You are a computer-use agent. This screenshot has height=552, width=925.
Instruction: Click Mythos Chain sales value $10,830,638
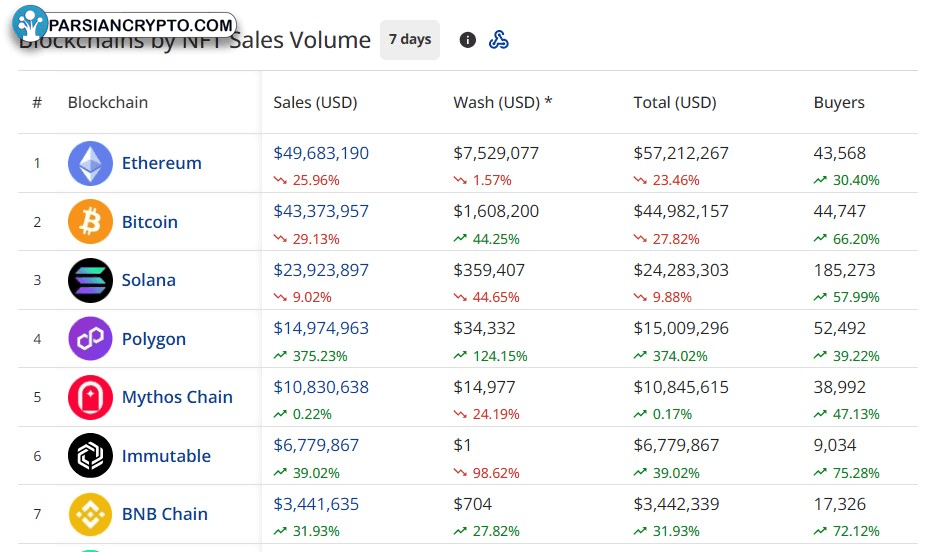321,387
